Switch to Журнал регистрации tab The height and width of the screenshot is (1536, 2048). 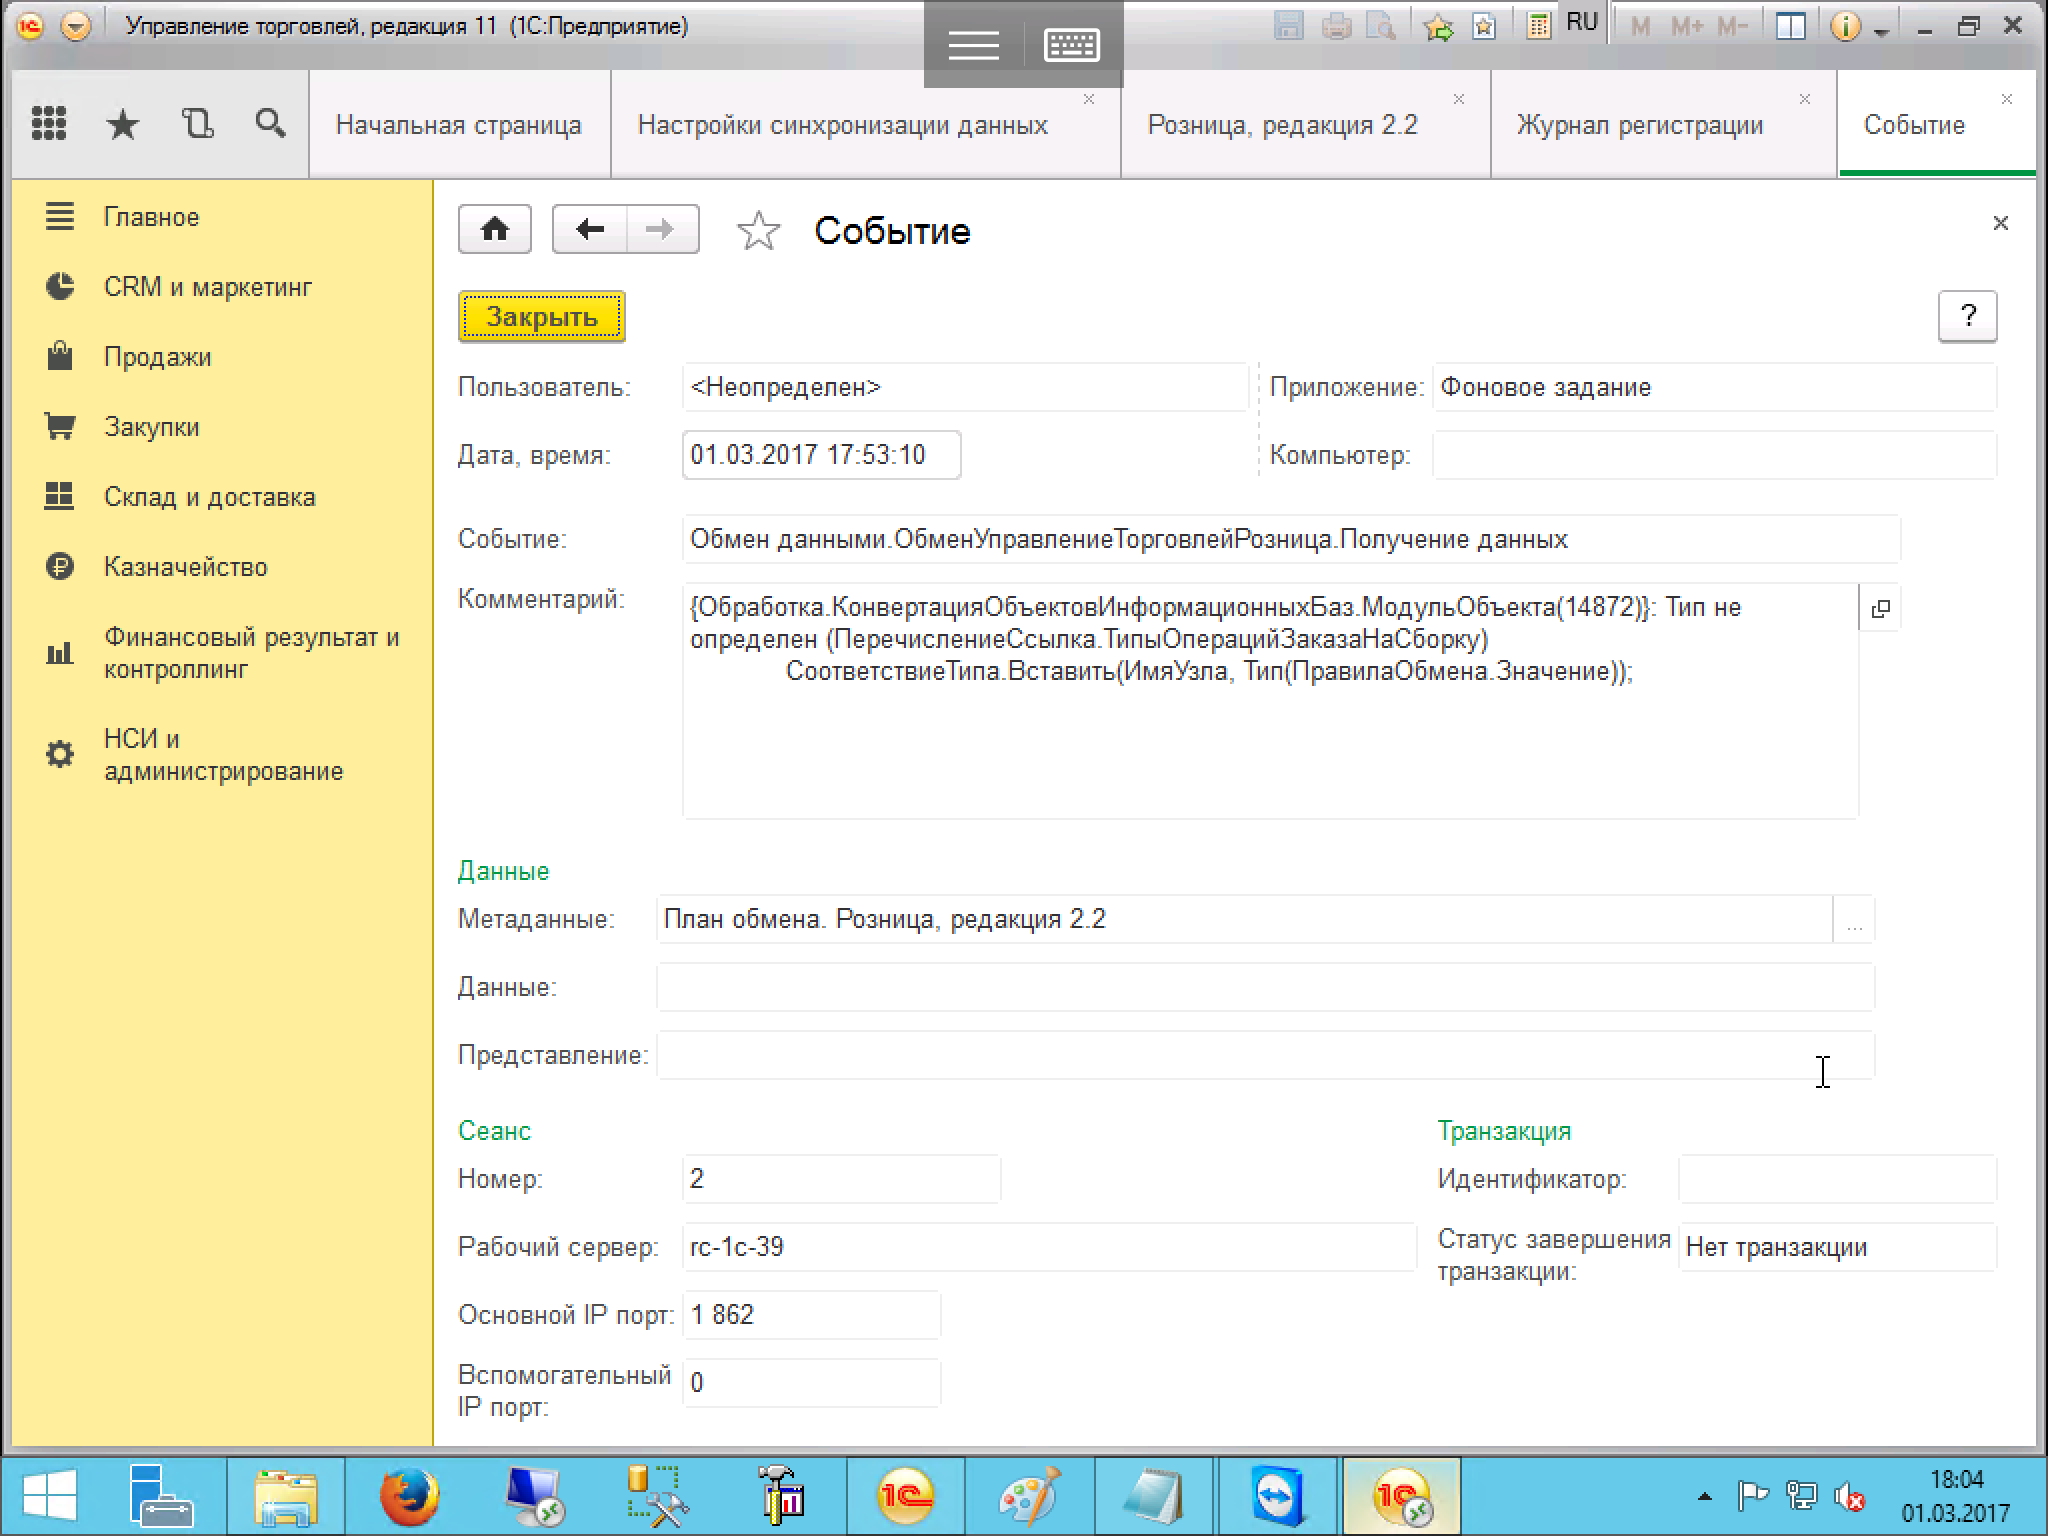point(1640,125)
